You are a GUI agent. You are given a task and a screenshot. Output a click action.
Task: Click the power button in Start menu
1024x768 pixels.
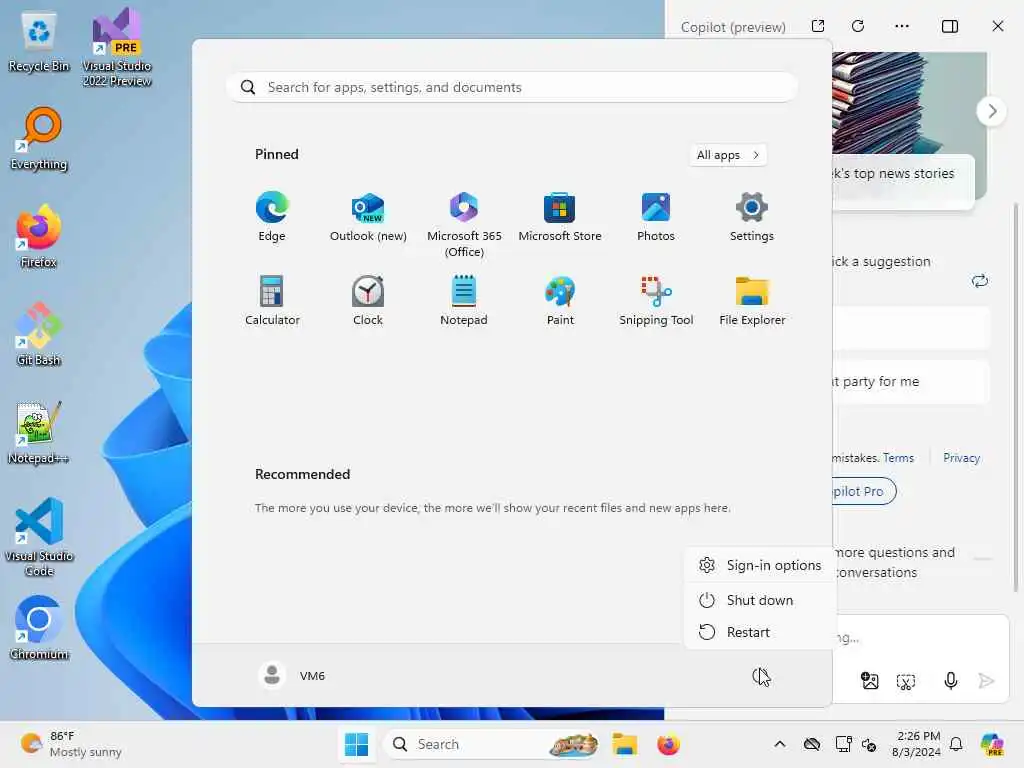pyautogui.click(x=760, y=676)
